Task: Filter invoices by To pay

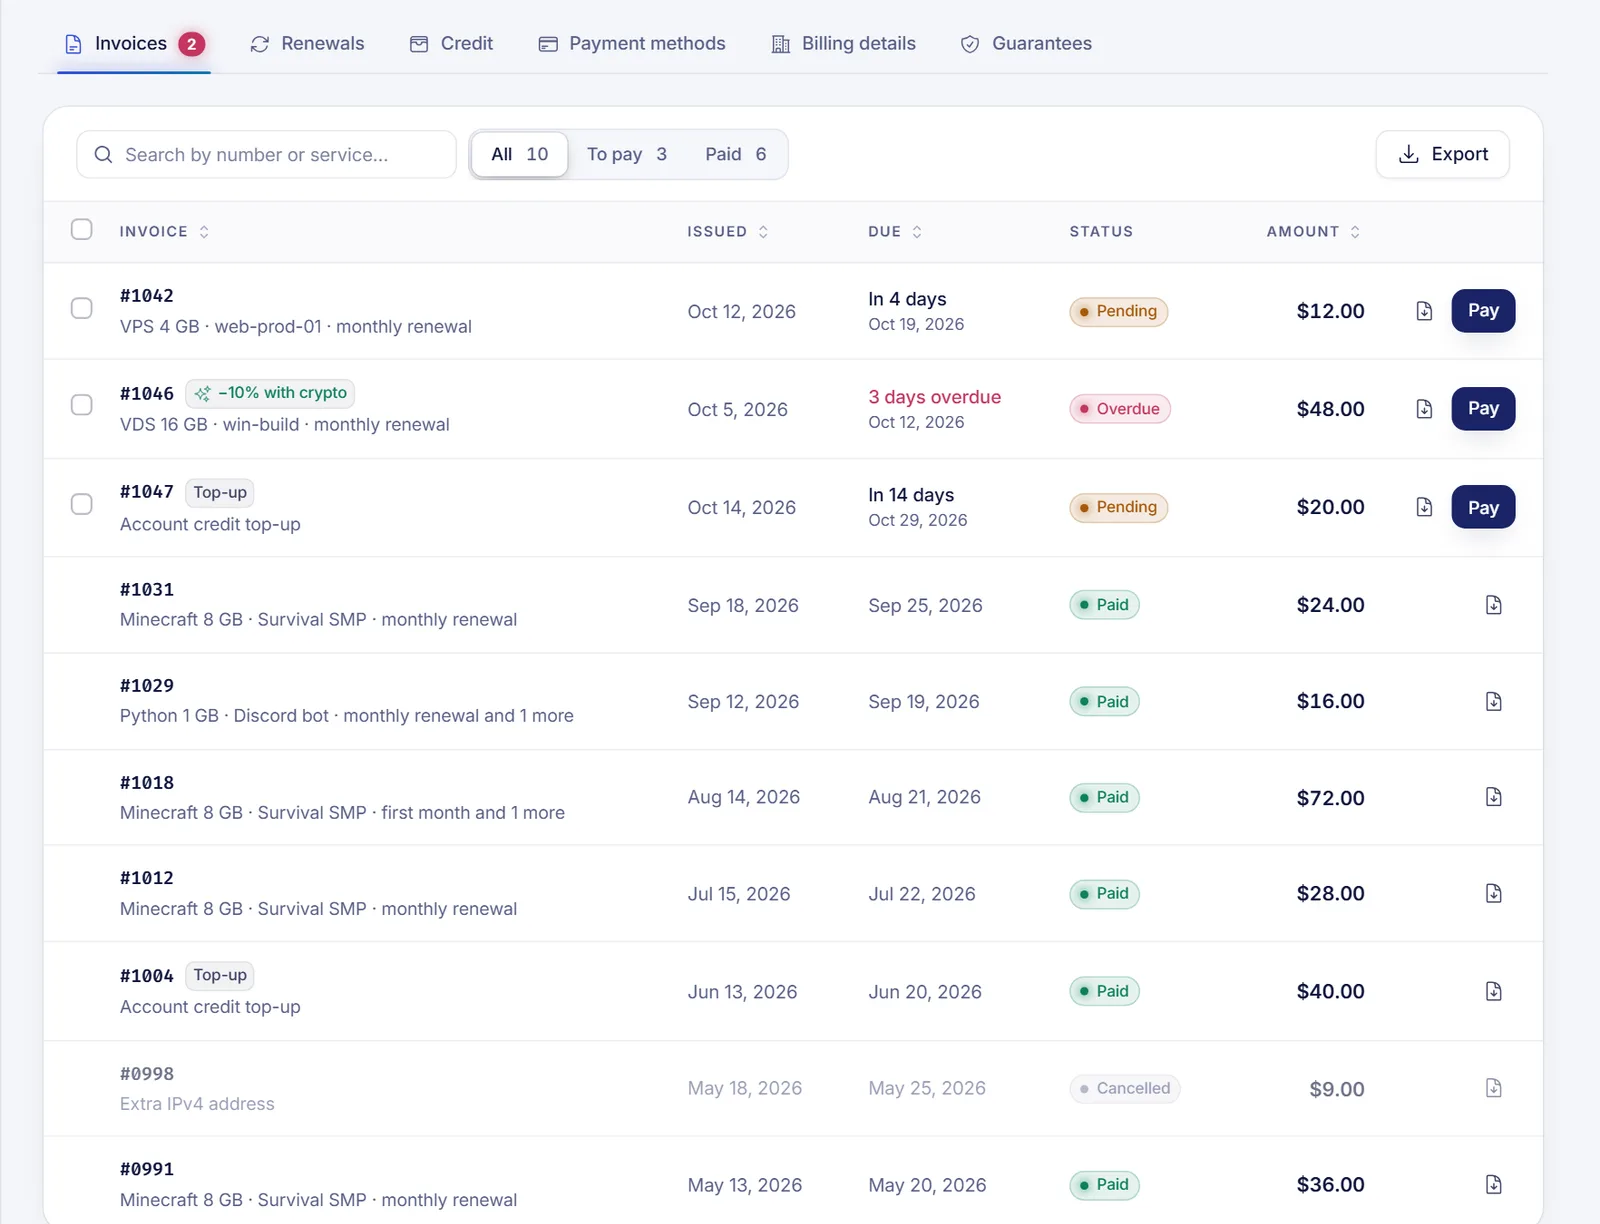Action: click(627, 155)
